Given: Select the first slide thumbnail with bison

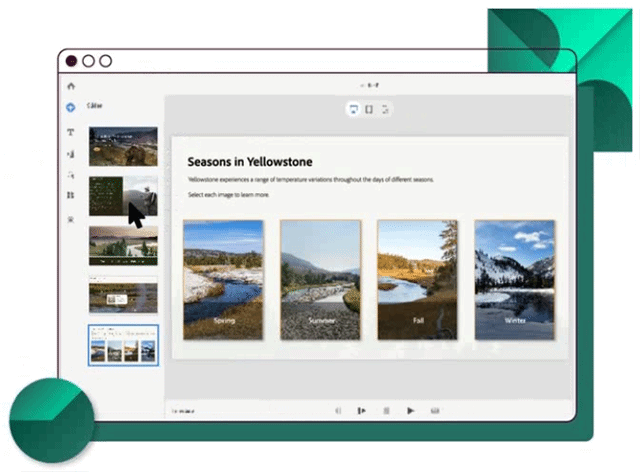Looking at the screenshot, I should [123, 146].
